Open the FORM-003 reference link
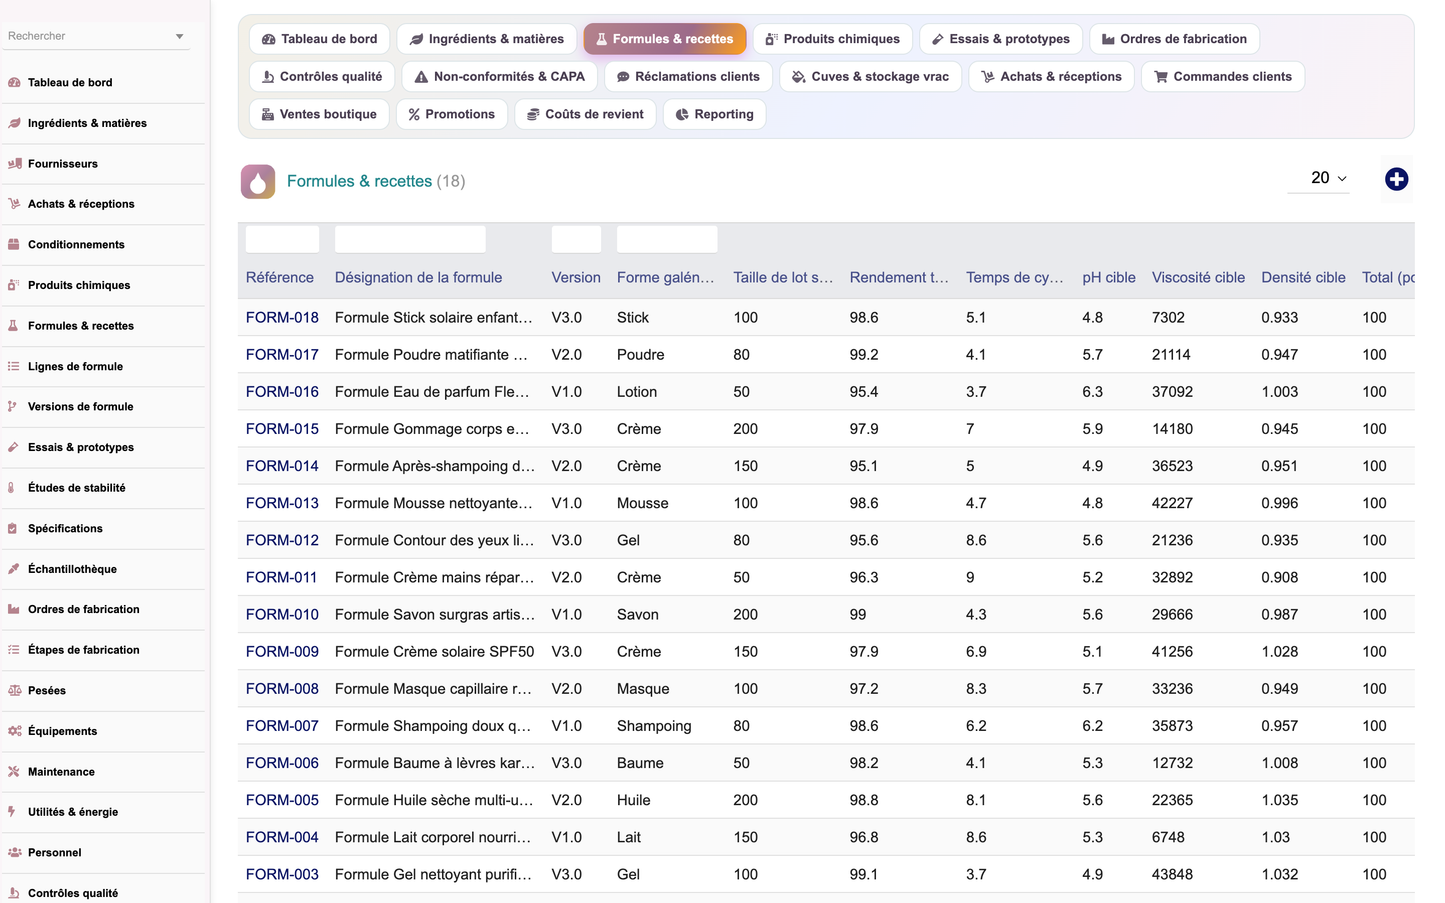Screen dimensions: 1445x903 [282, 874]
